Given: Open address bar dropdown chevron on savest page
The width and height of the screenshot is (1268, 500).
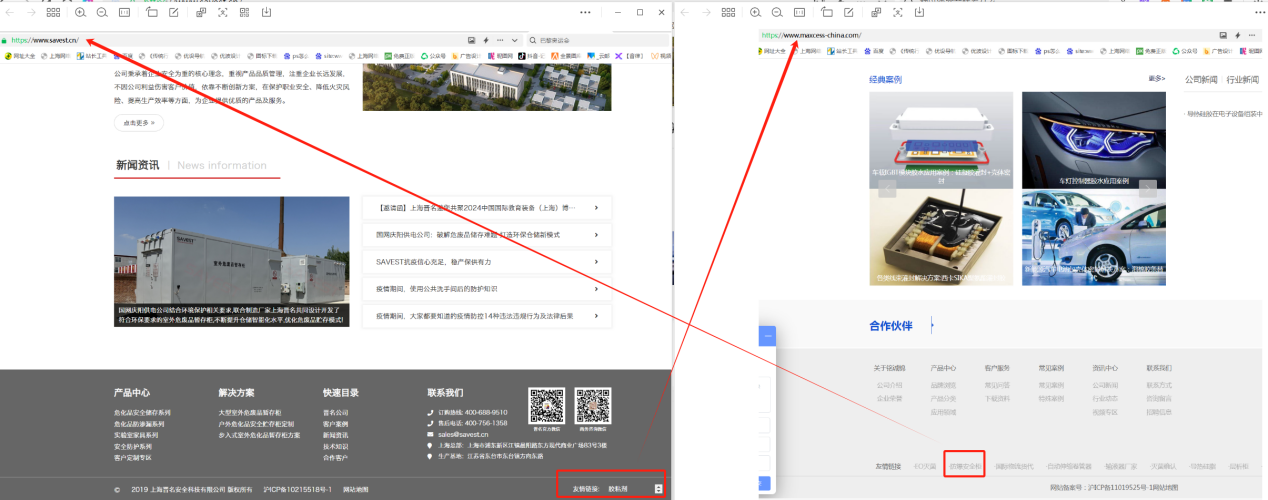Looking at the screenshot, I should [514, 40].
